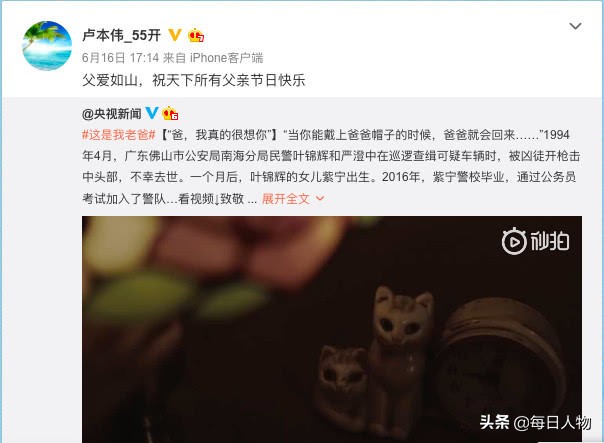Click the 秒拍 play logo on the video
This screenshot has height=443, width=604.
(x=535, y=242)
